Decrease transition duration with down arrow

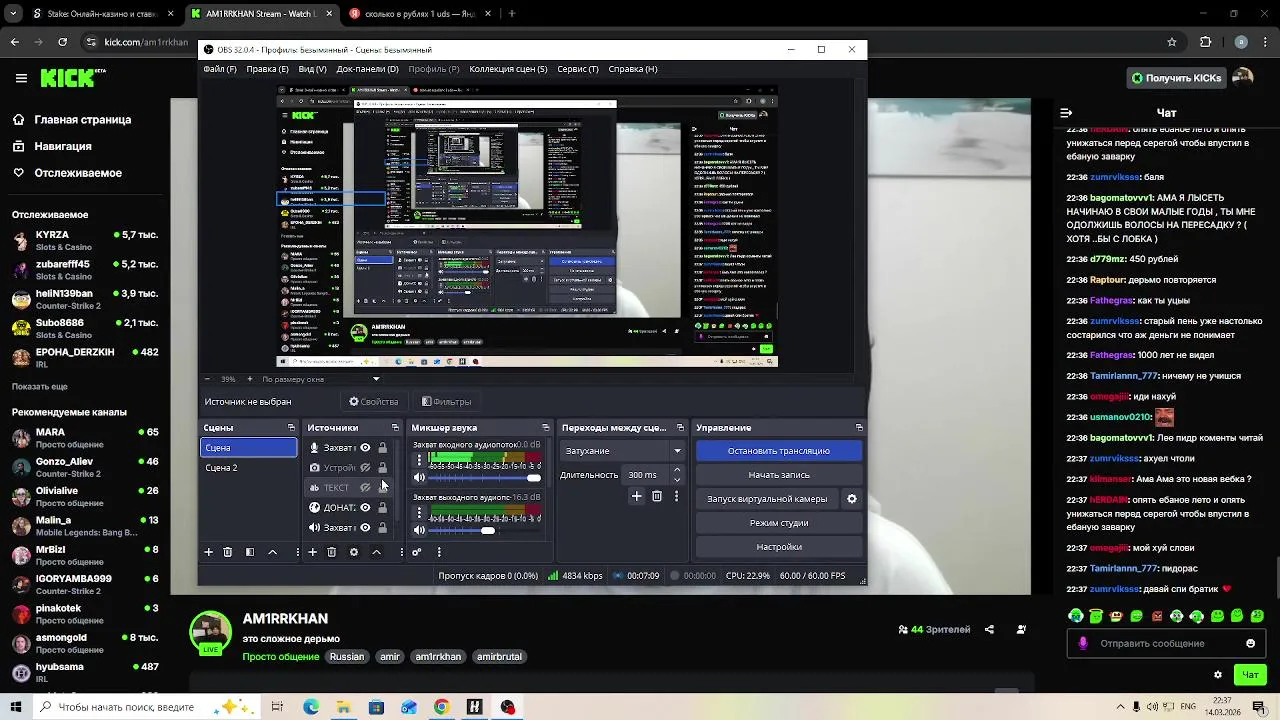point(677,480)
